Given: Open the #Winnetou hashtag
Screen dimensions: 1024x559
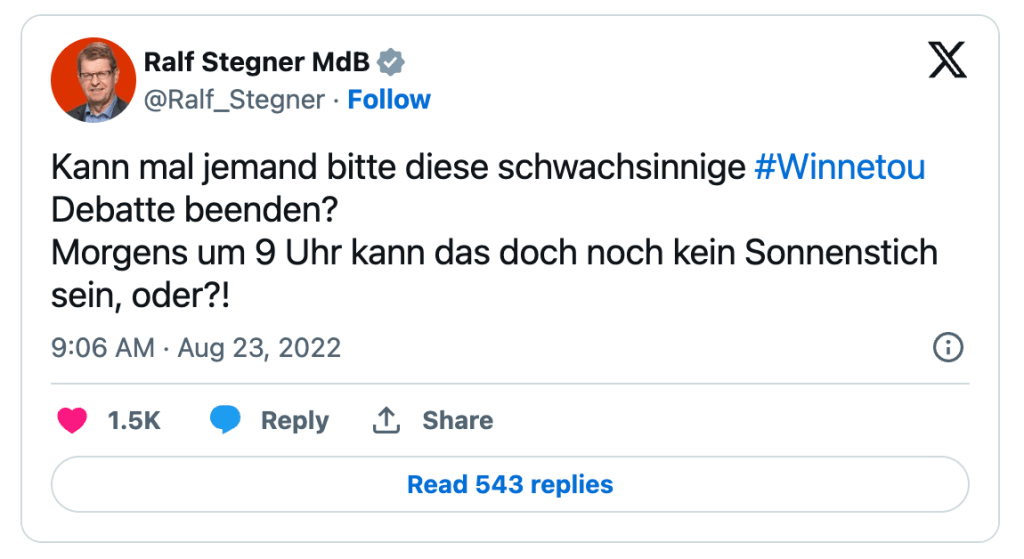Looking at the screenshot, I should [839, 168].
